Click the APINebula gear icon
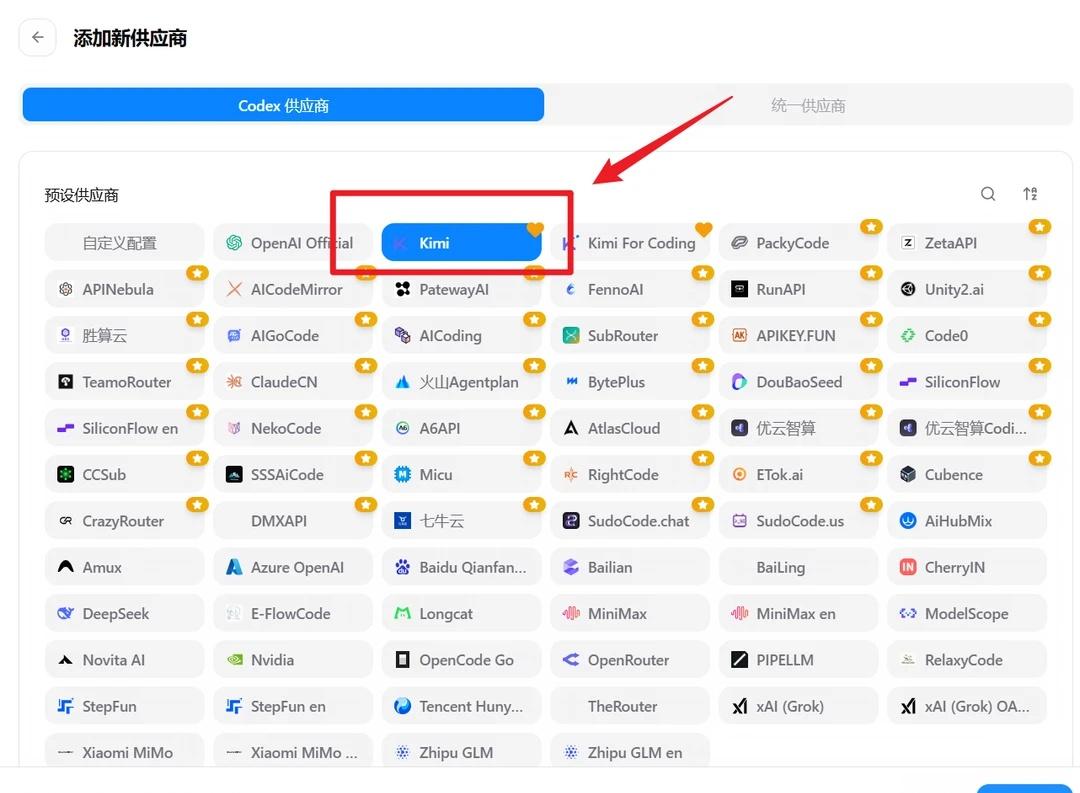The height and width of the screenshot is (793, 1080). (65, 289)
